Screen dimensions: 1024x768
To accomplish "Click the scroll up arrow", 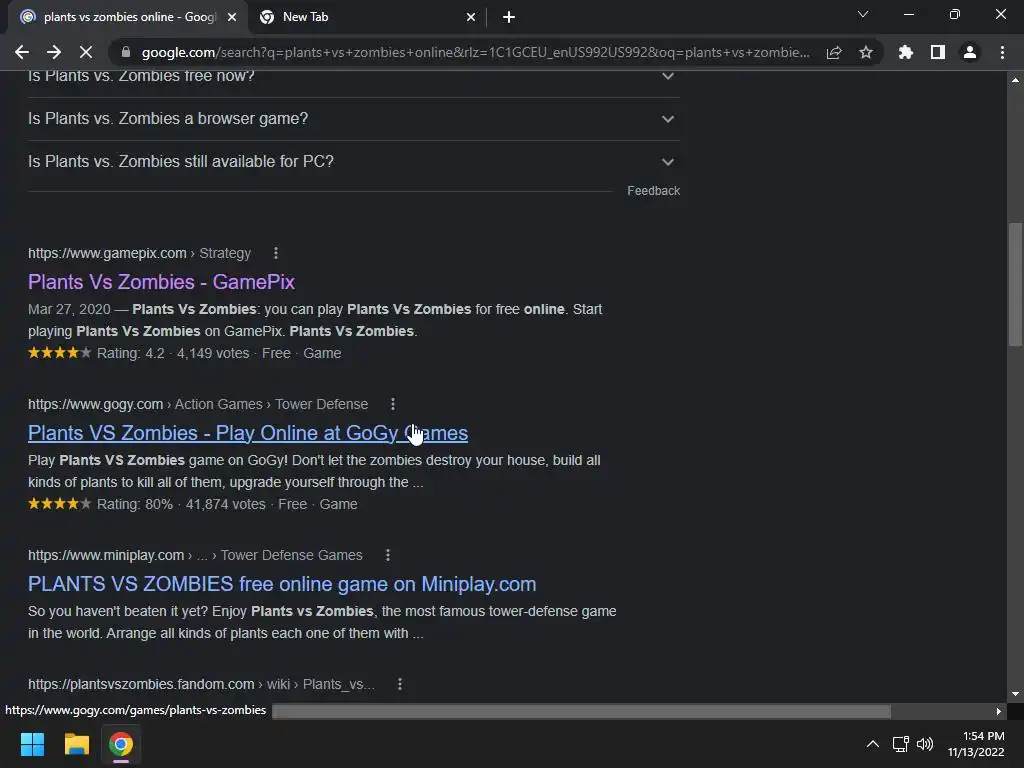I will coord(1015,80).
